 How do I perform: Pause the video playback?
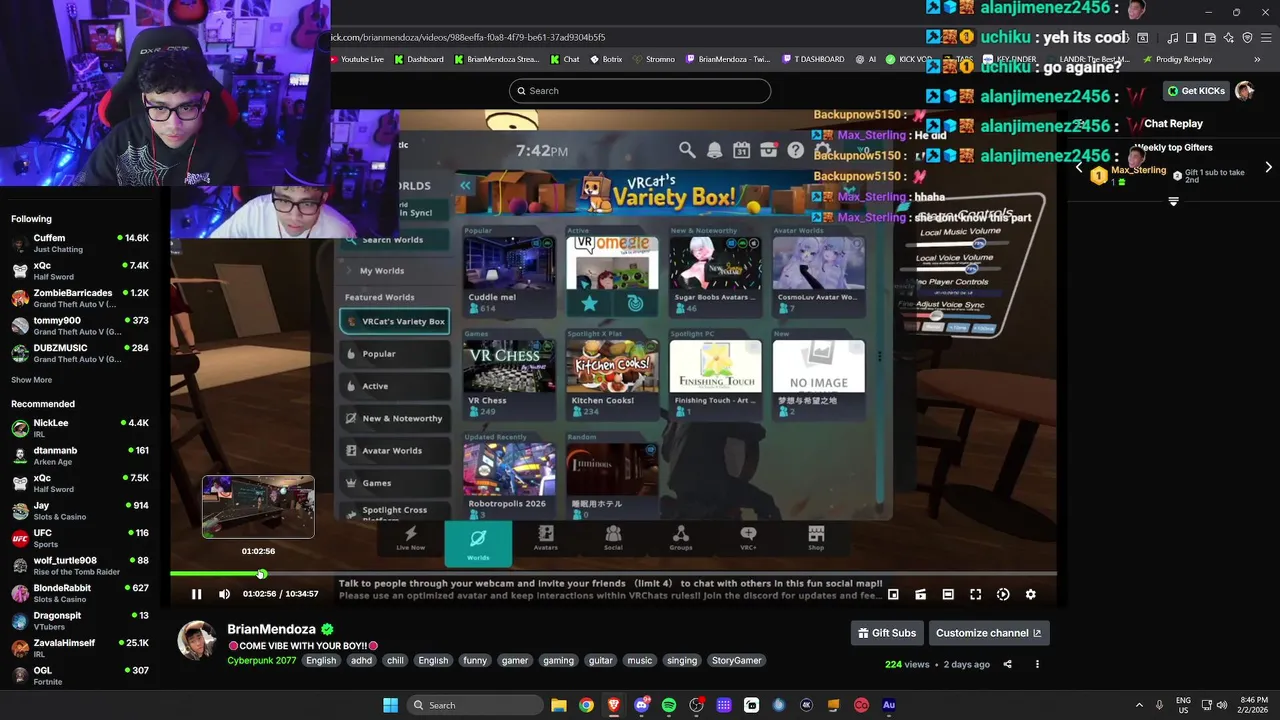[x=197, y=594]
